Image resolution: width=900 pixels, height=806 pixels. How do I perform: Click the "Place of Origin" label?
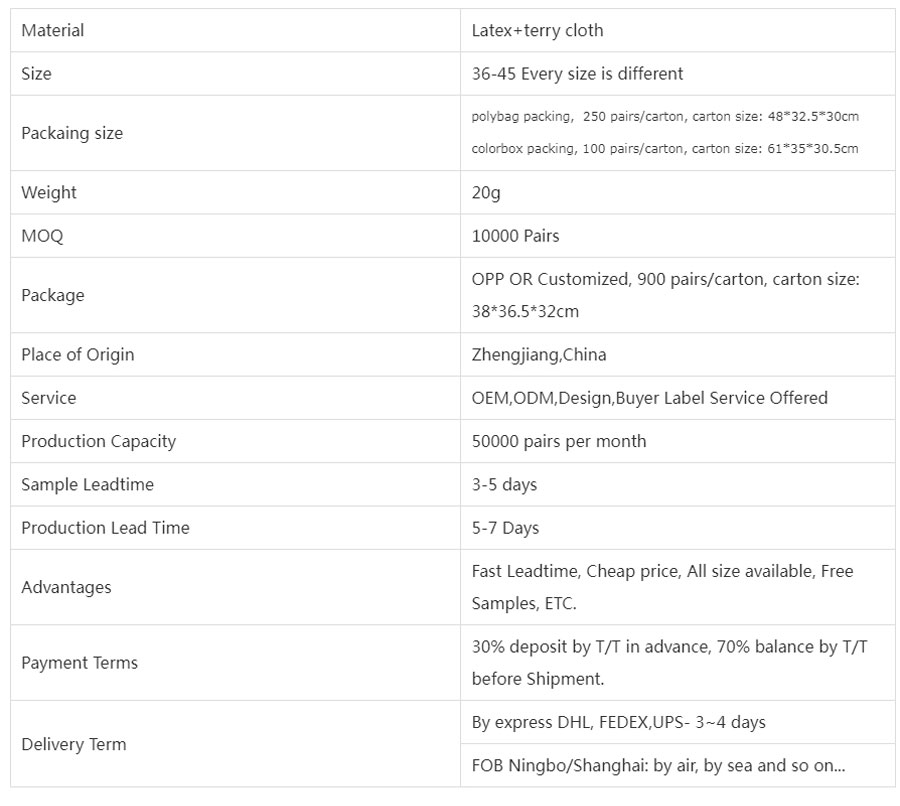(x=77, y=354)
